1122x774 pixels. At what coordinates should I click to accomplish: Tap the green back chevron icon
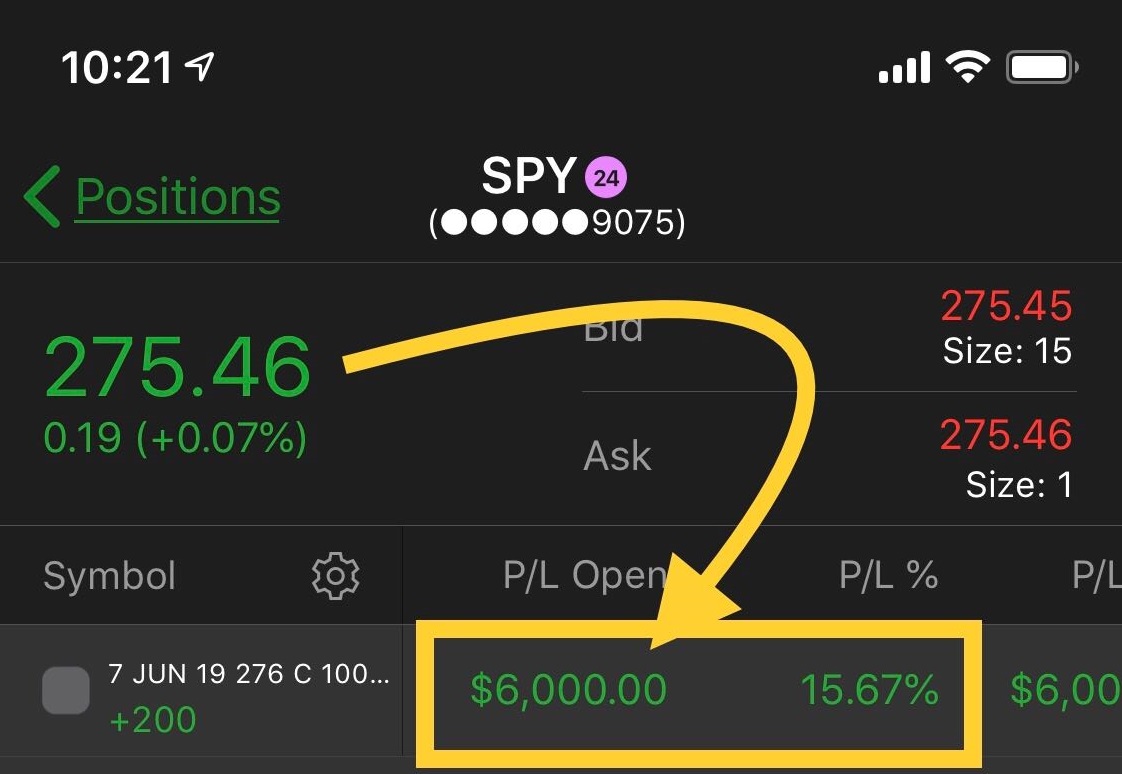tap(42, 197)
